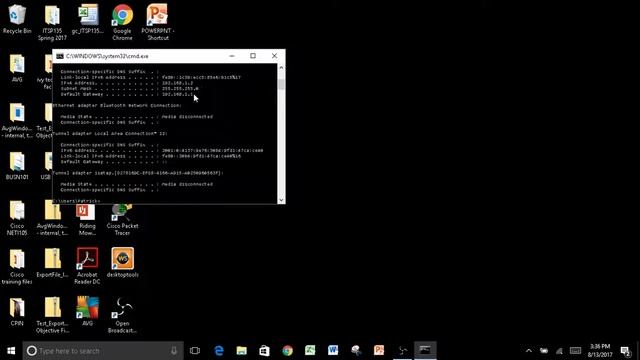640x360 pixels.
Task: Click the taskbar icon between Word and PowerPoint
Action: 356,351
